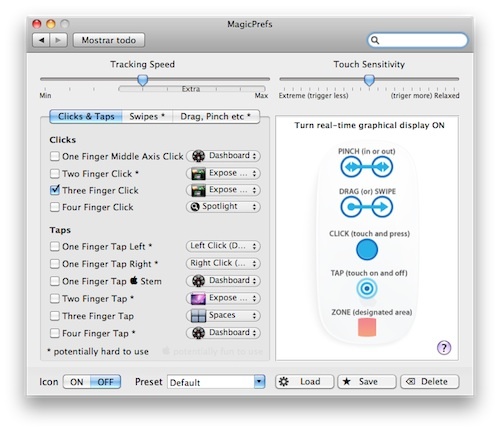
Task: Open the Three Finger Click Expose dropdown stepper
Action: pyautogui.click(x=254, y=190)
